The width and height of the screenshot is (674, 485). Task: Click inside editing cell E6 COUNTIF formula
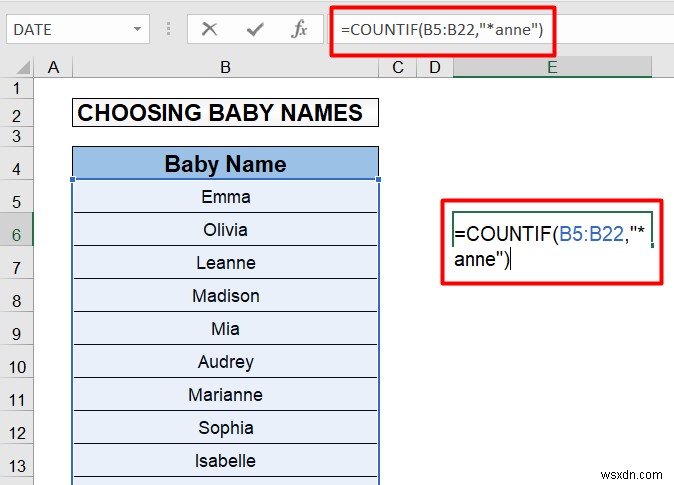click(x=552, y=246)
